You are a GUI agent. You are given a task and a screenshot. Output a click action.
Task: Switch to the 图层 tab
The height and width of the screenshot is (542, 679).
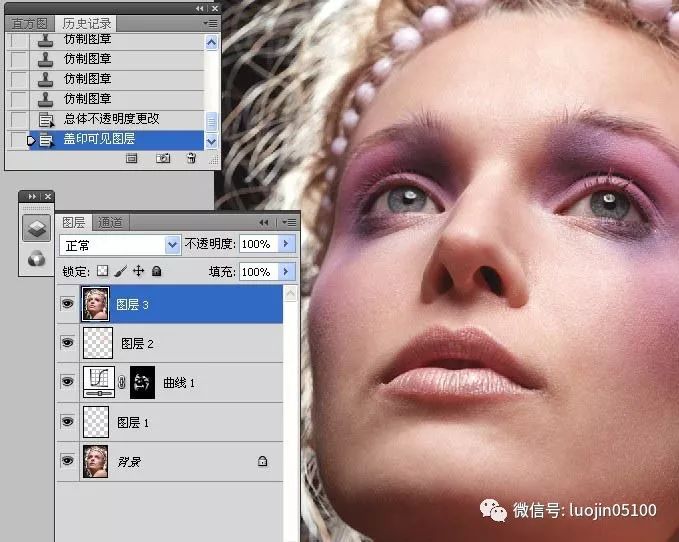tap(74, 223)
